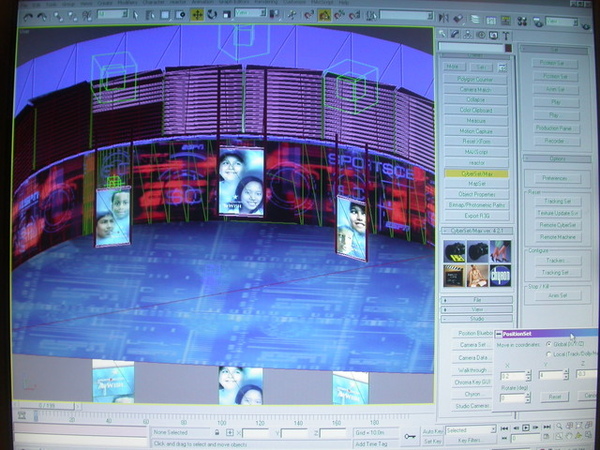600x450 pixels.
Task: Click the time slider showing 0 / 199
Action: [x=46, y=406]
